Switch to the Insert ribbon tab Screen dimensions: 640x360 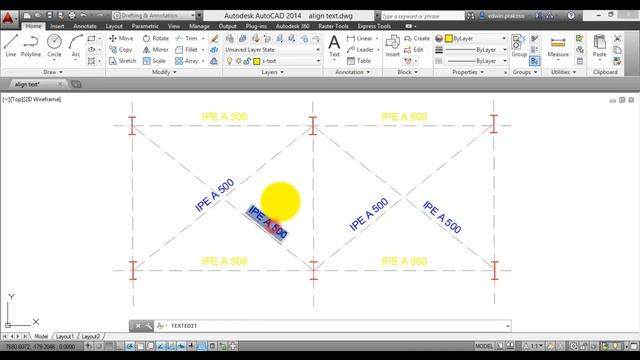coord(57,26)
